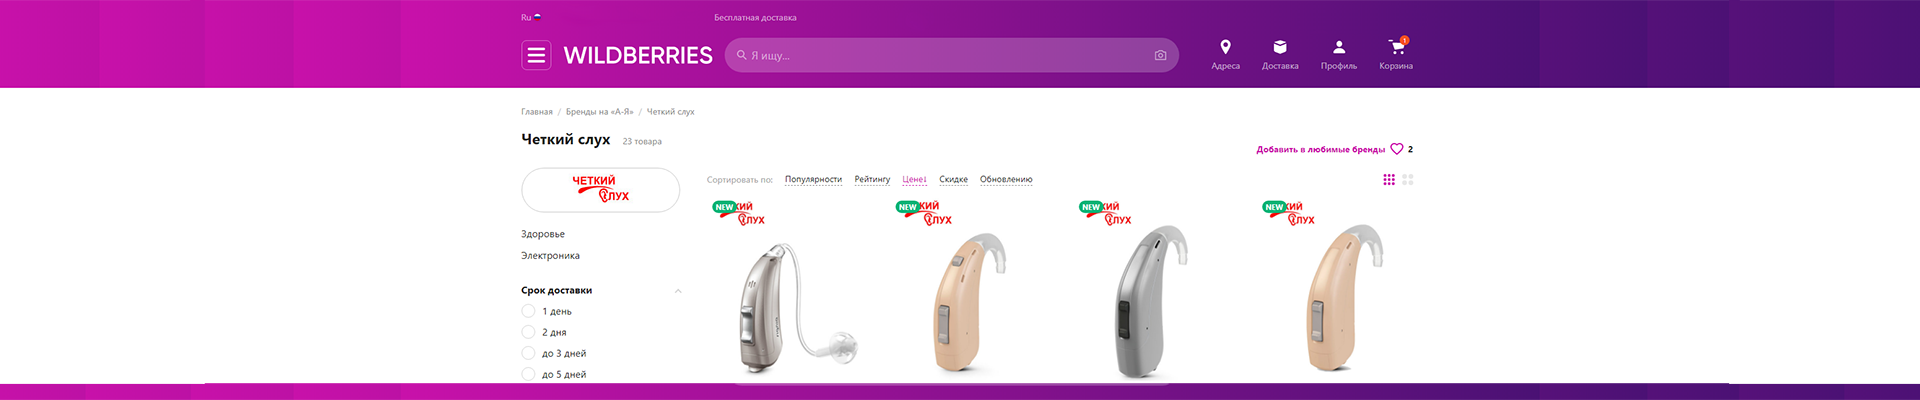Open the Профиль user icon
This screenshot has height=400, width=1920.
point(1339,47)
